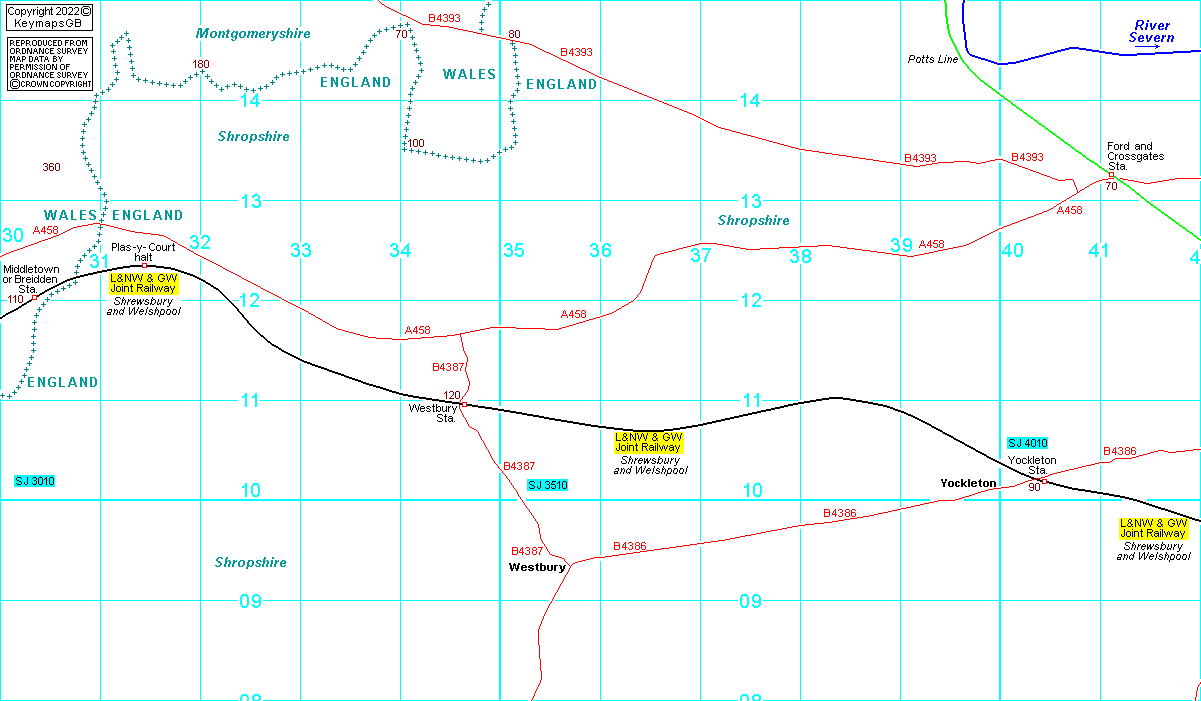Click the railway label near Plas-y-Court halt
The height and width of the screenshot is (701, 1201).
[144, 283]
